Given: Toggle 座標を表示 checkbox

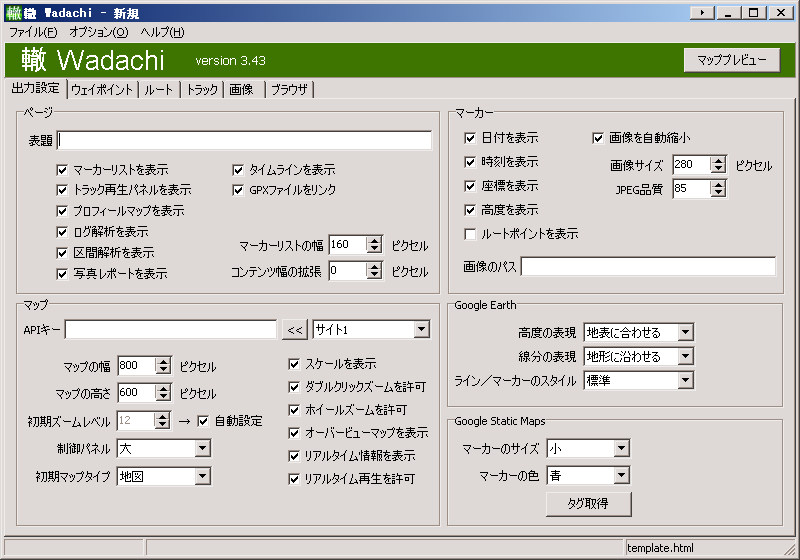Looking at the screenshot, I should coord(470,186).
